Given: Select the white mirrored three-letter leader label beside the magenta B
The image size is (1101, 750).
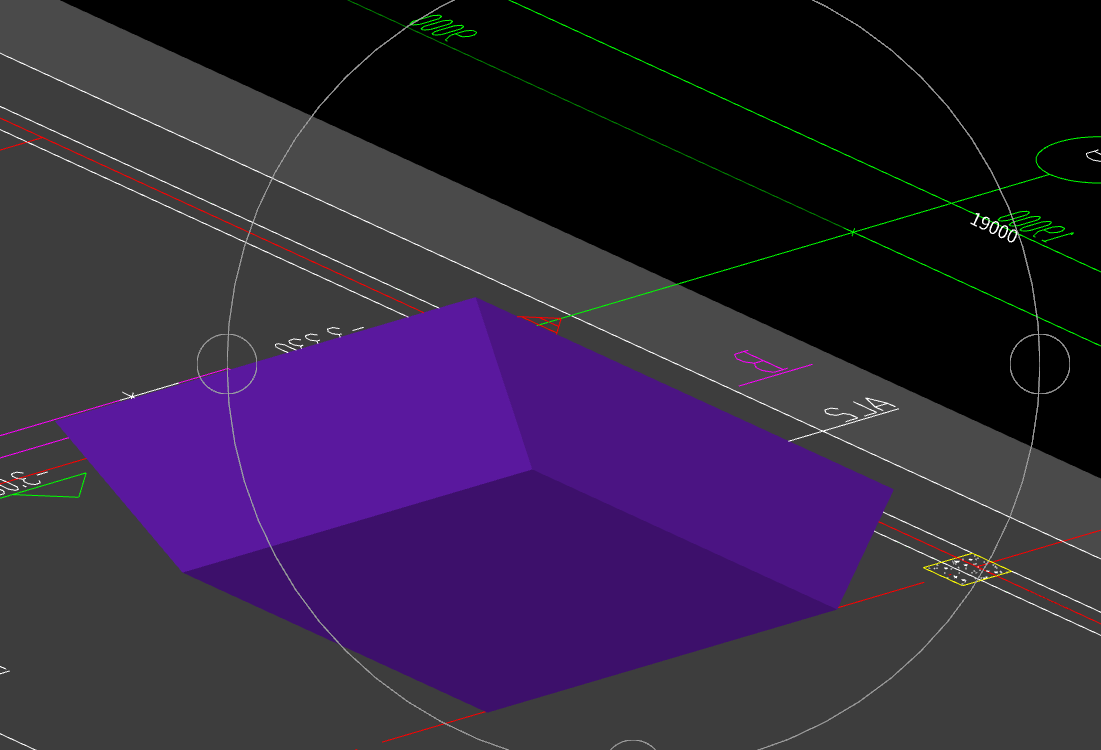Looking at the screenshot, I should click(859, 409).
